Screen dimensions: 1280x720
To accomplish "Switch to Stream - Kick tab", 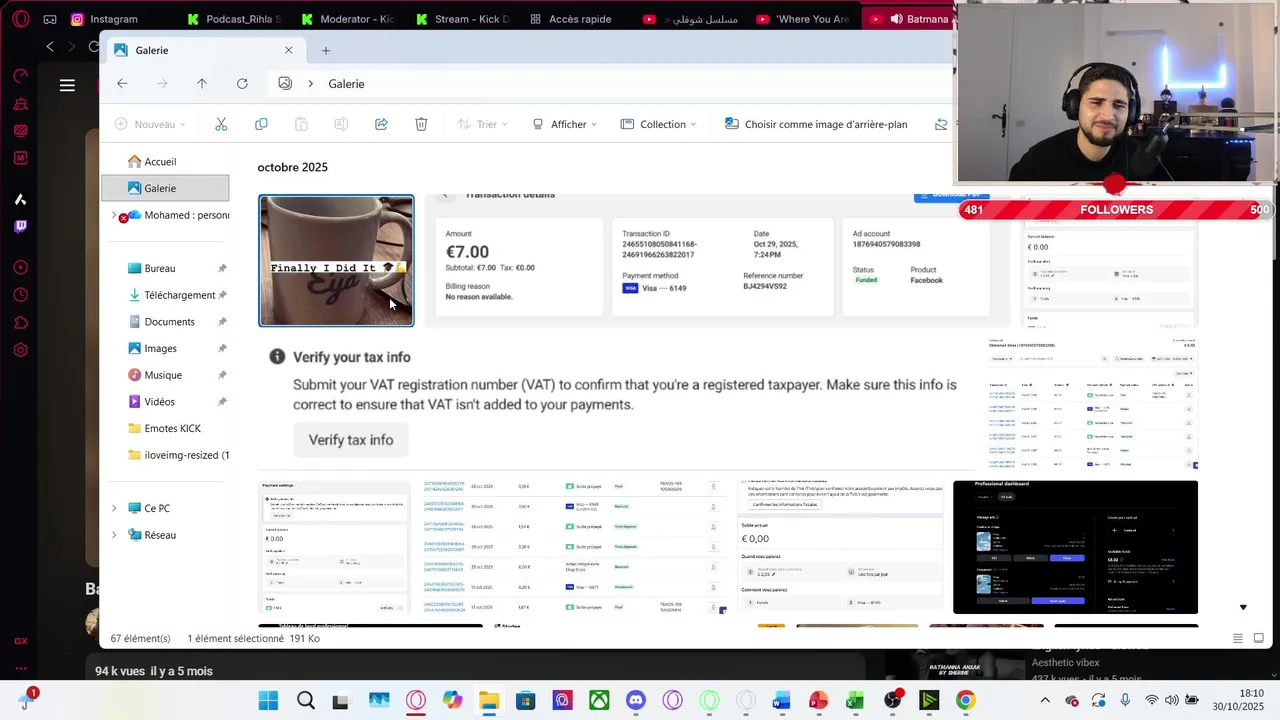I will (x=462, y=19).
